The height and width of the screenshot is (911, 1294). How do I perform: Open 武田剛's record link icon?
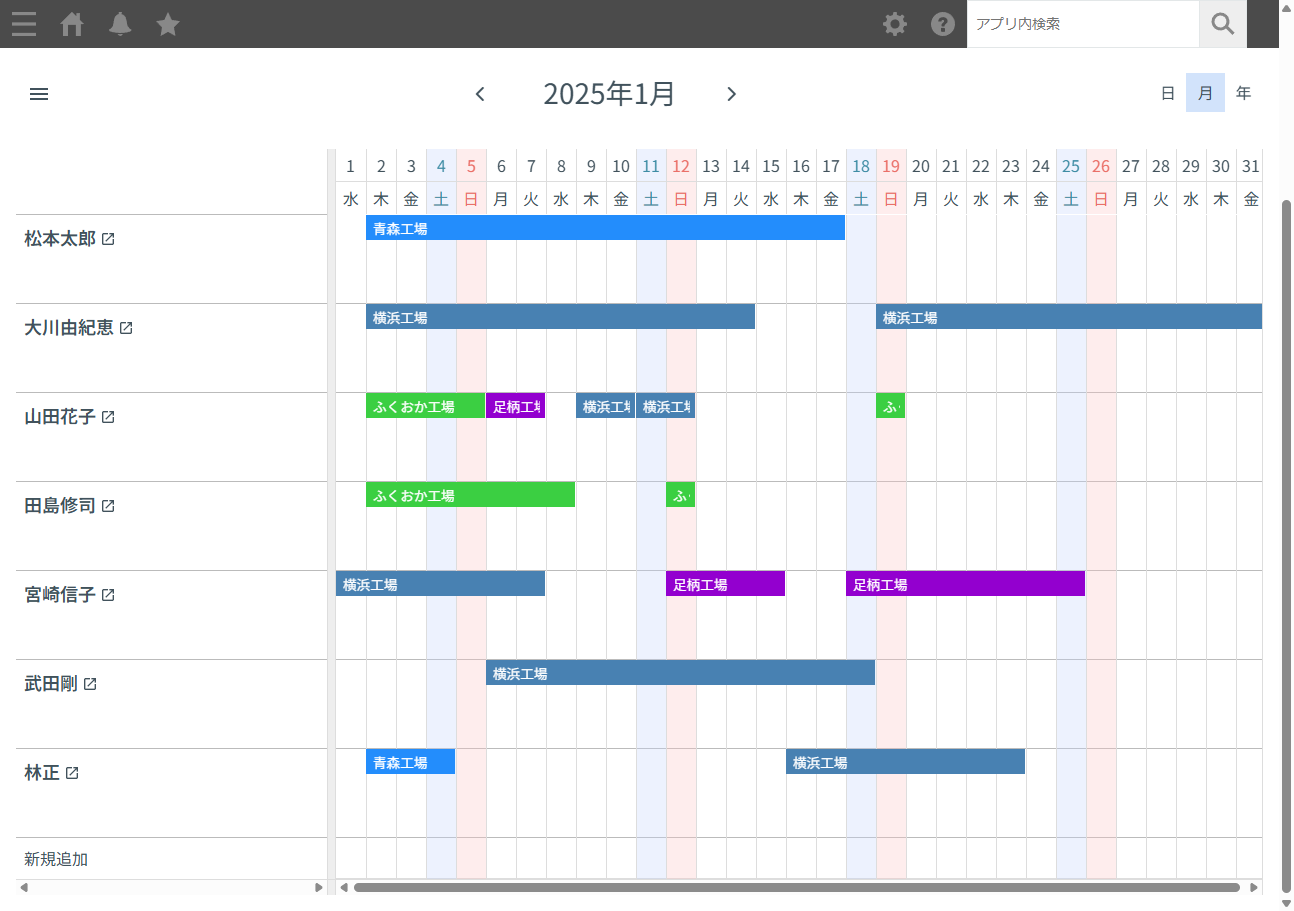(x=90, y=685)
